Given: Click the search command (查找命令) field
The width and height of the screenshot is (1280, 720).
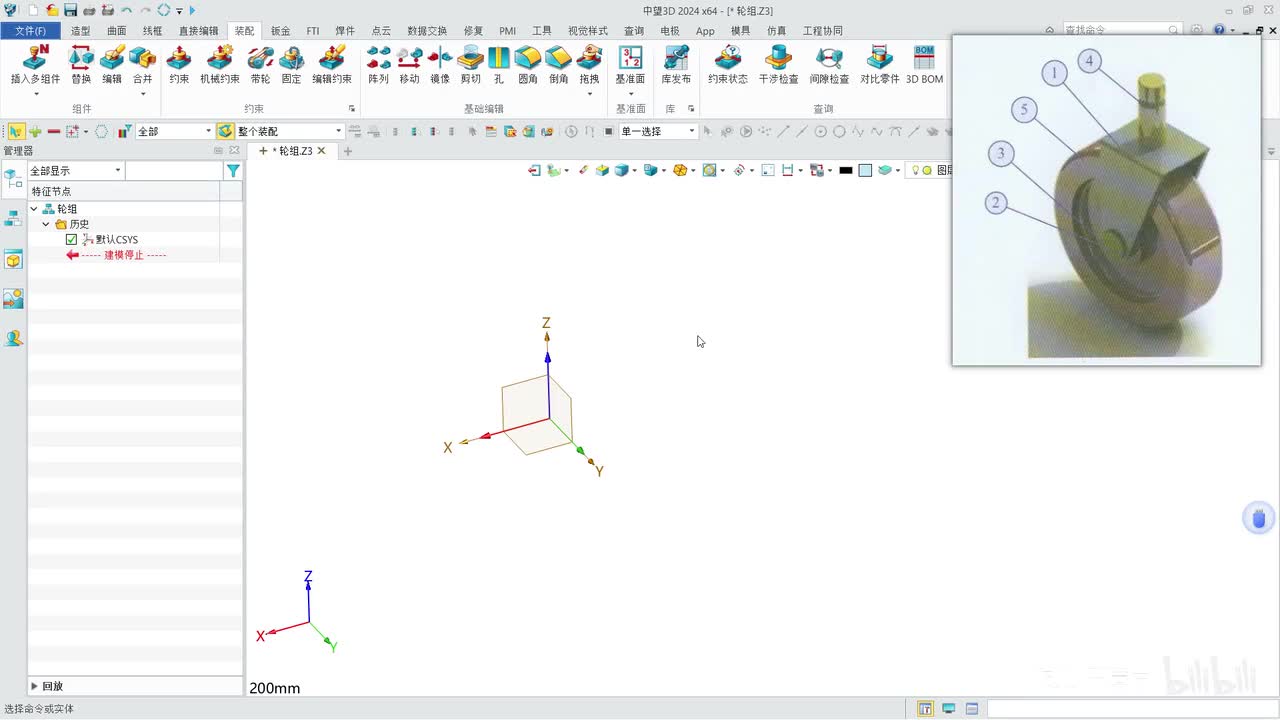Looking at the screenshot, I should [x=1122, y=31].
